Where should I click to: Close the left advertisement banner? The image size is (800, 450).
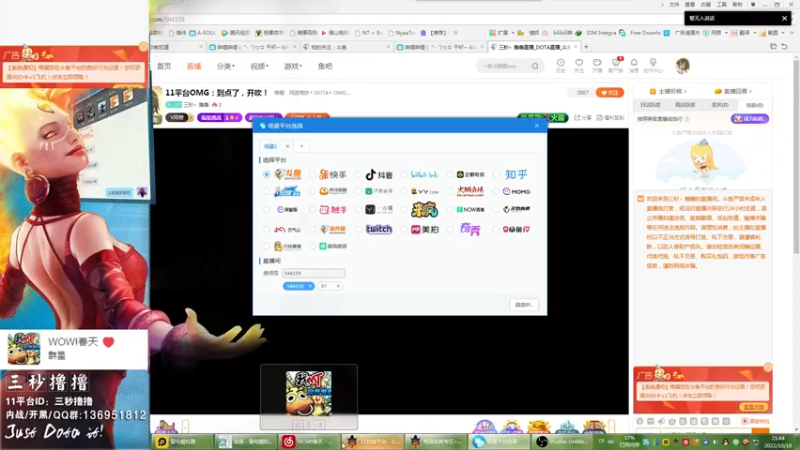pos(143,47)
